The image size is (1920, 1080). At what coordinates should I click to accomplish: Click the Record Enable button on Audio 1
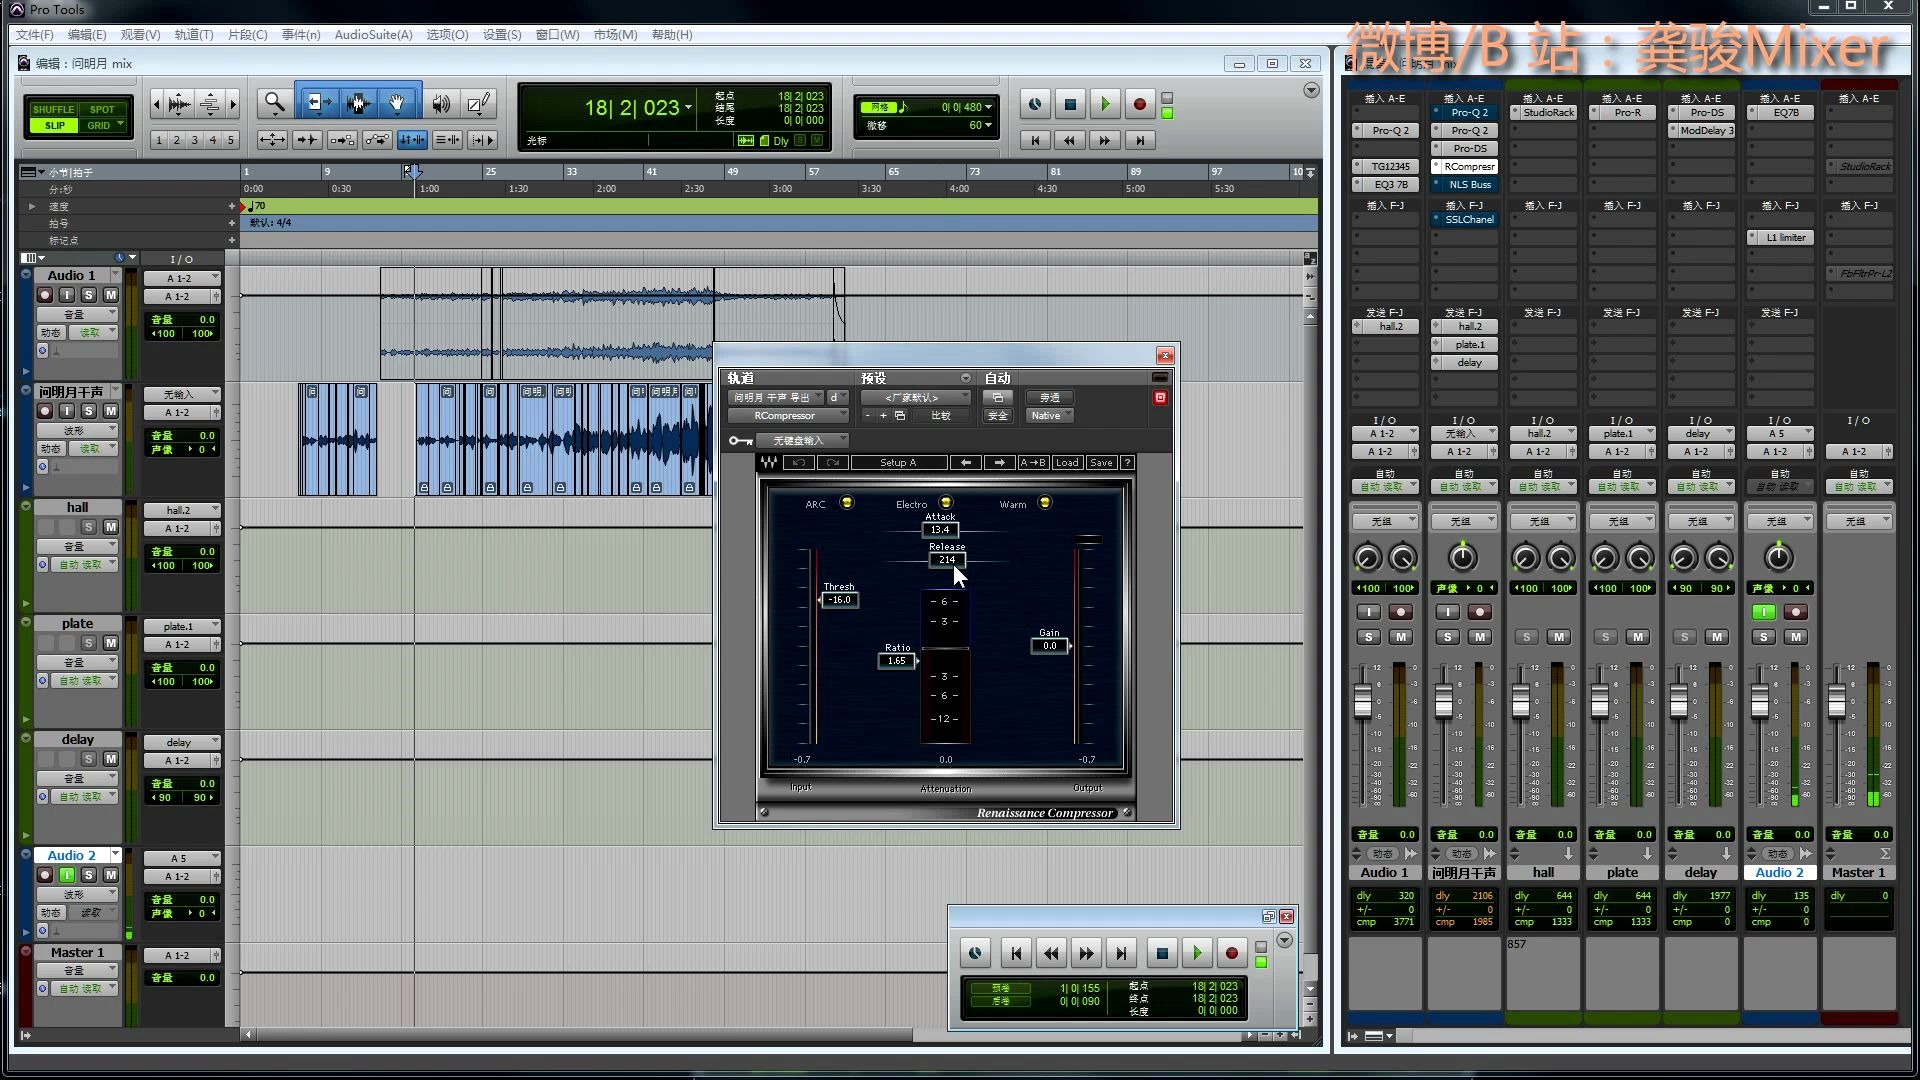tap(47, 294)
